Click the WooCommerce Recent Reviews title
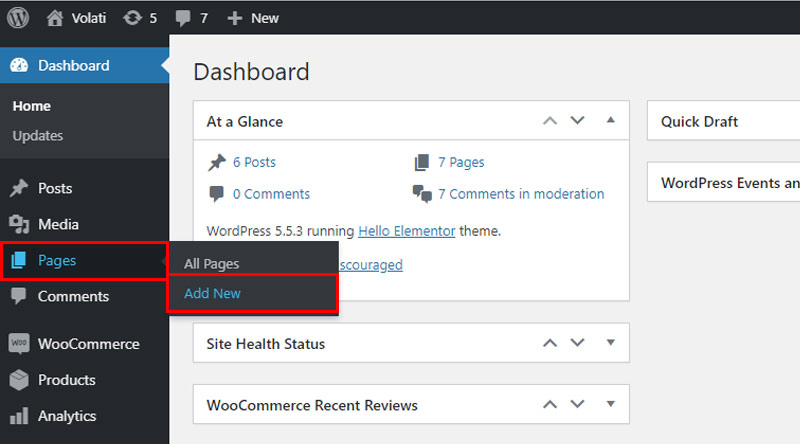The height and width of the screenshot is (444, 800). [312, 405]
